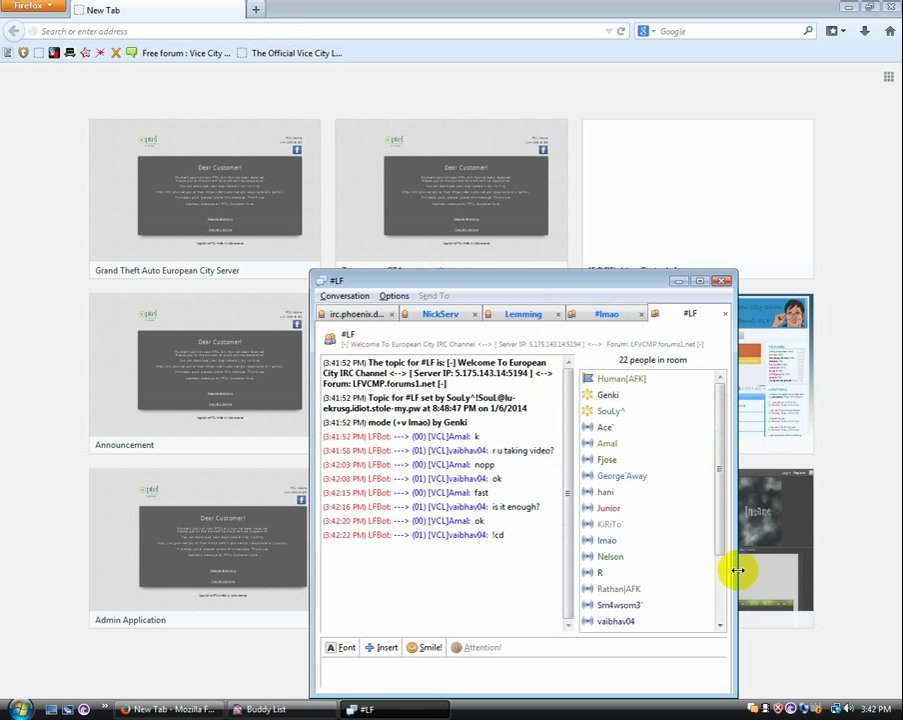Open the Announcement tile thumbnail

[x=199, y=373]
